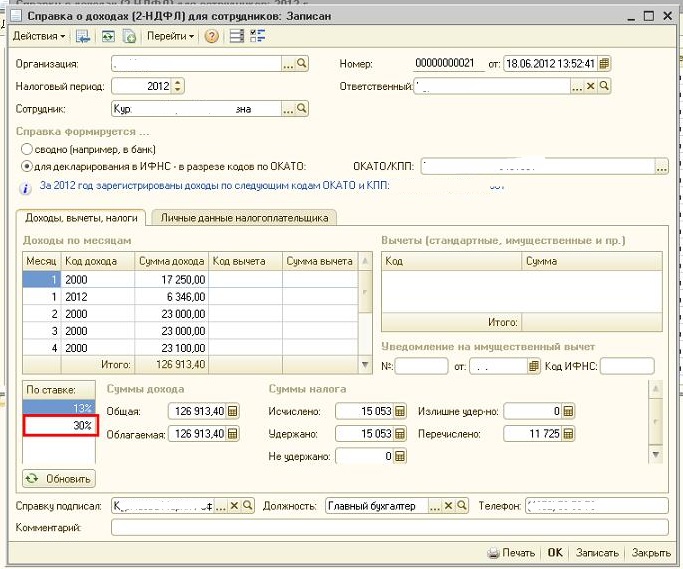Click the help question mark icon

pyautogui.click(x=211, y=37)
